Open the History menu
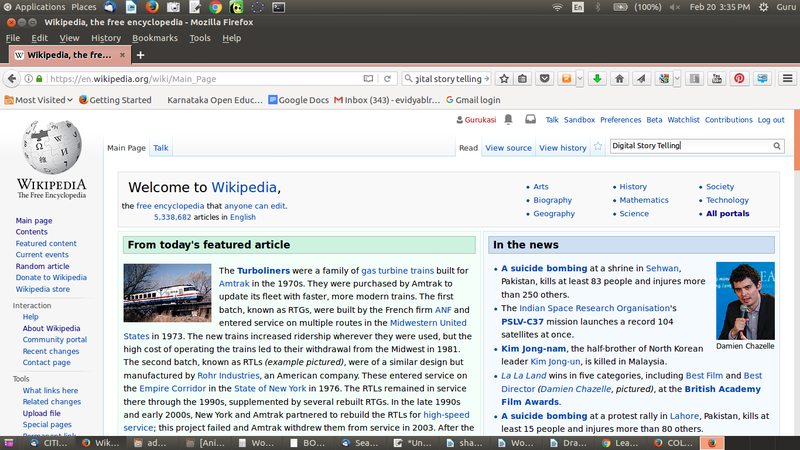The height and width of the screenshot is (450, 800). click(x=106, y=38)
